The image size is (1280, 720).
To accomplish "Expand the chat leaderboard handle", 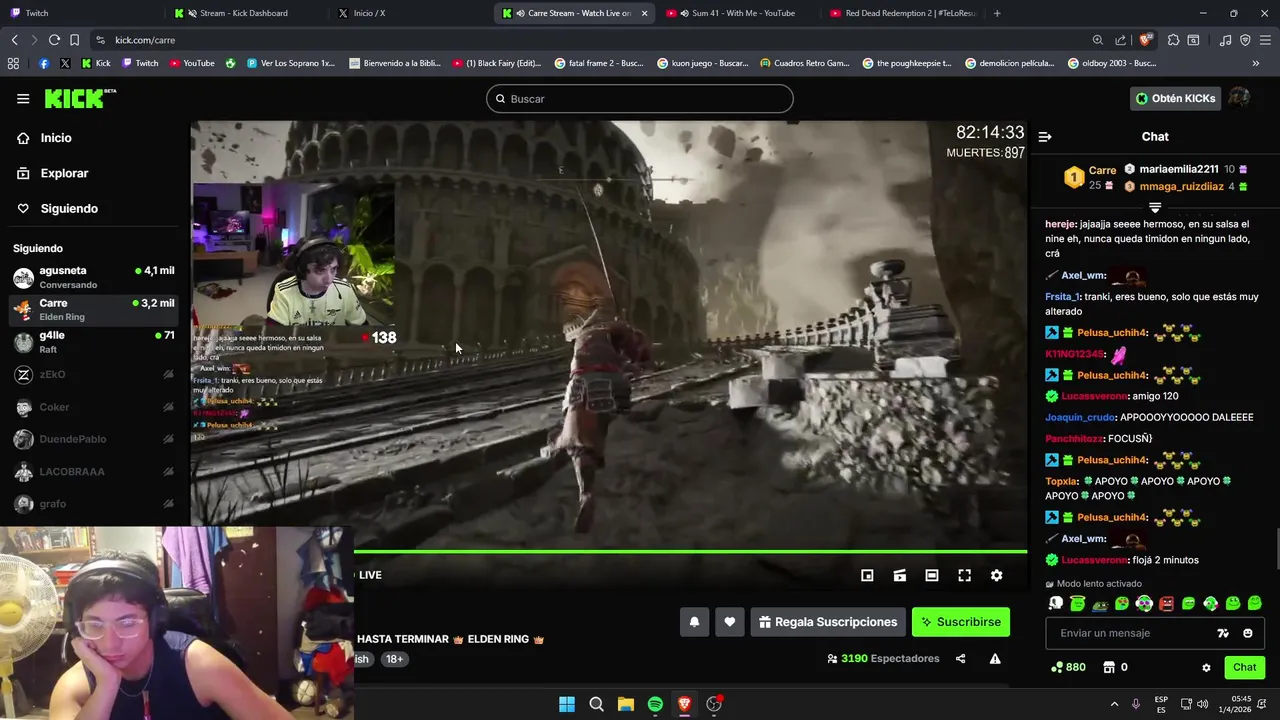I will (1155, 207).
